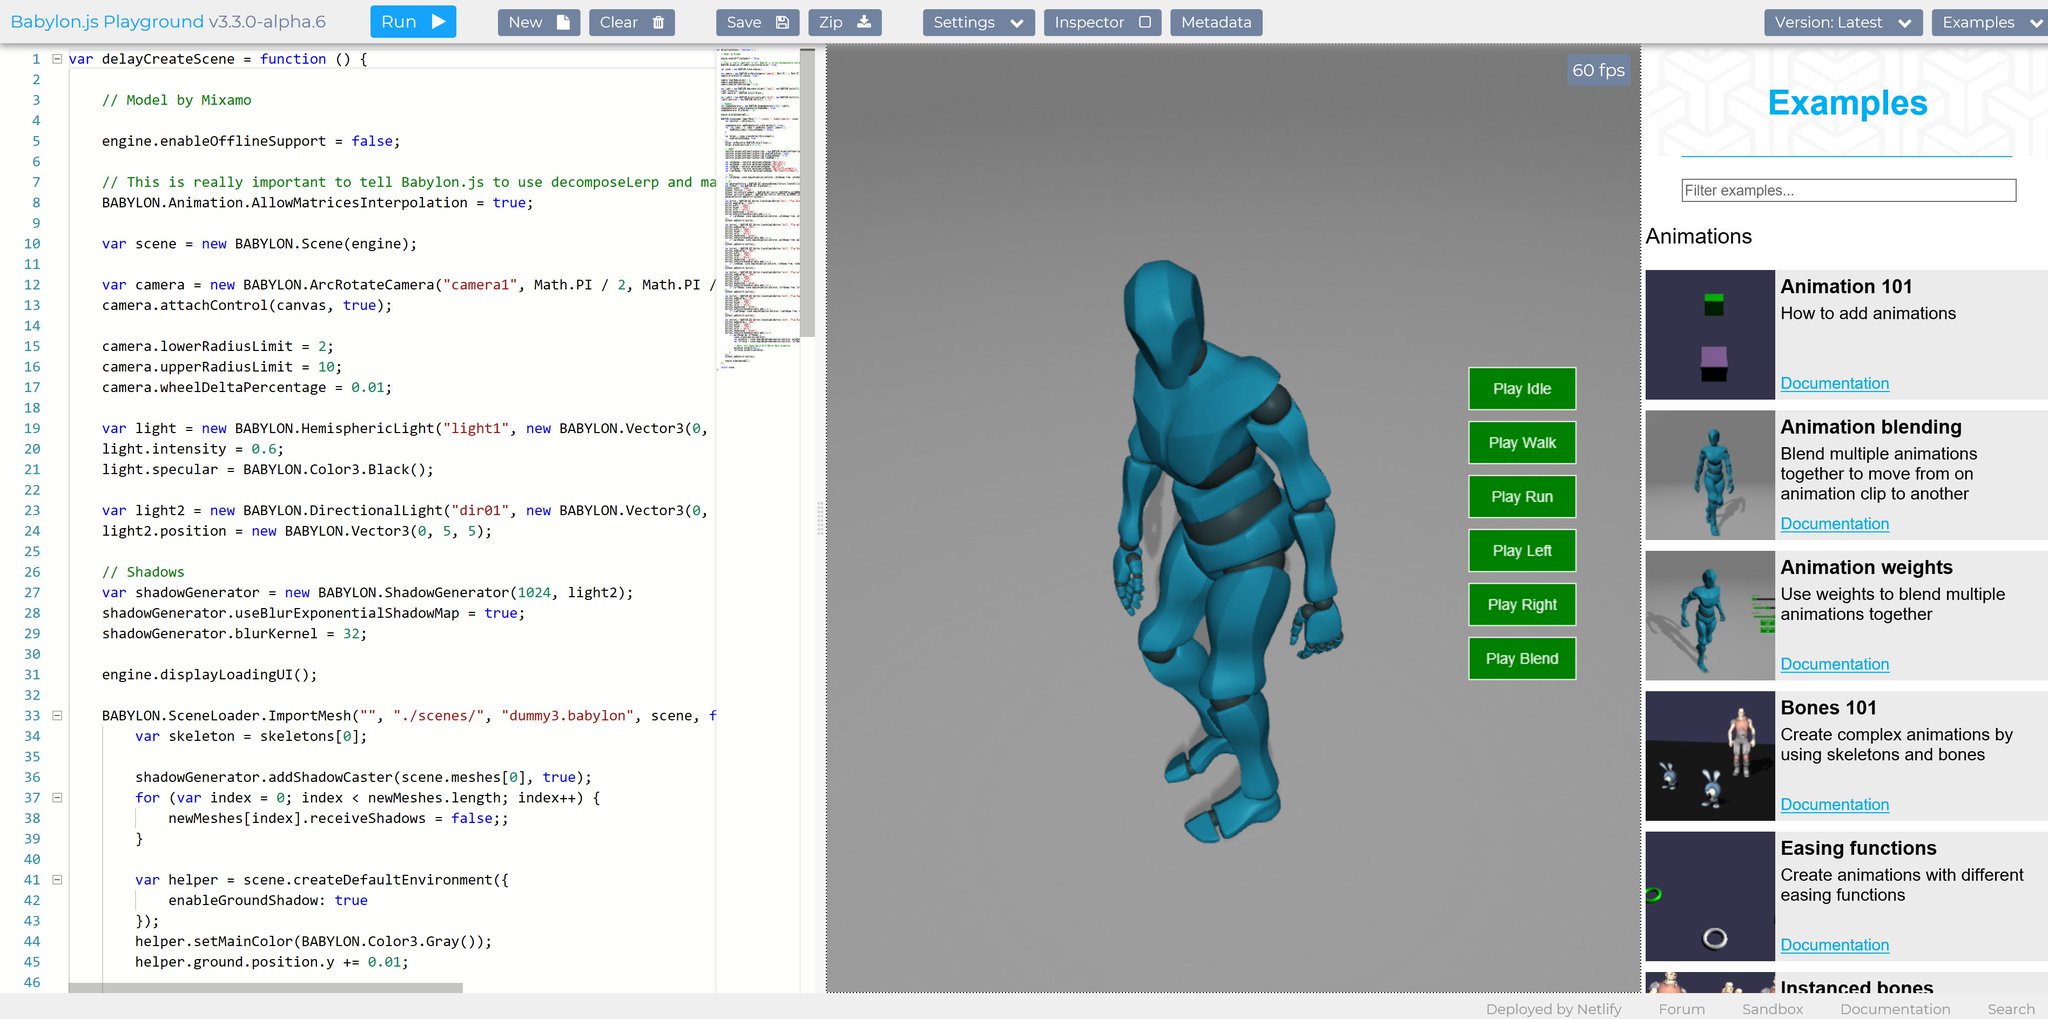Download the project as Zip
Image resolution: width=2048 pixels, height=1019 pixels.
click(844, 22)
